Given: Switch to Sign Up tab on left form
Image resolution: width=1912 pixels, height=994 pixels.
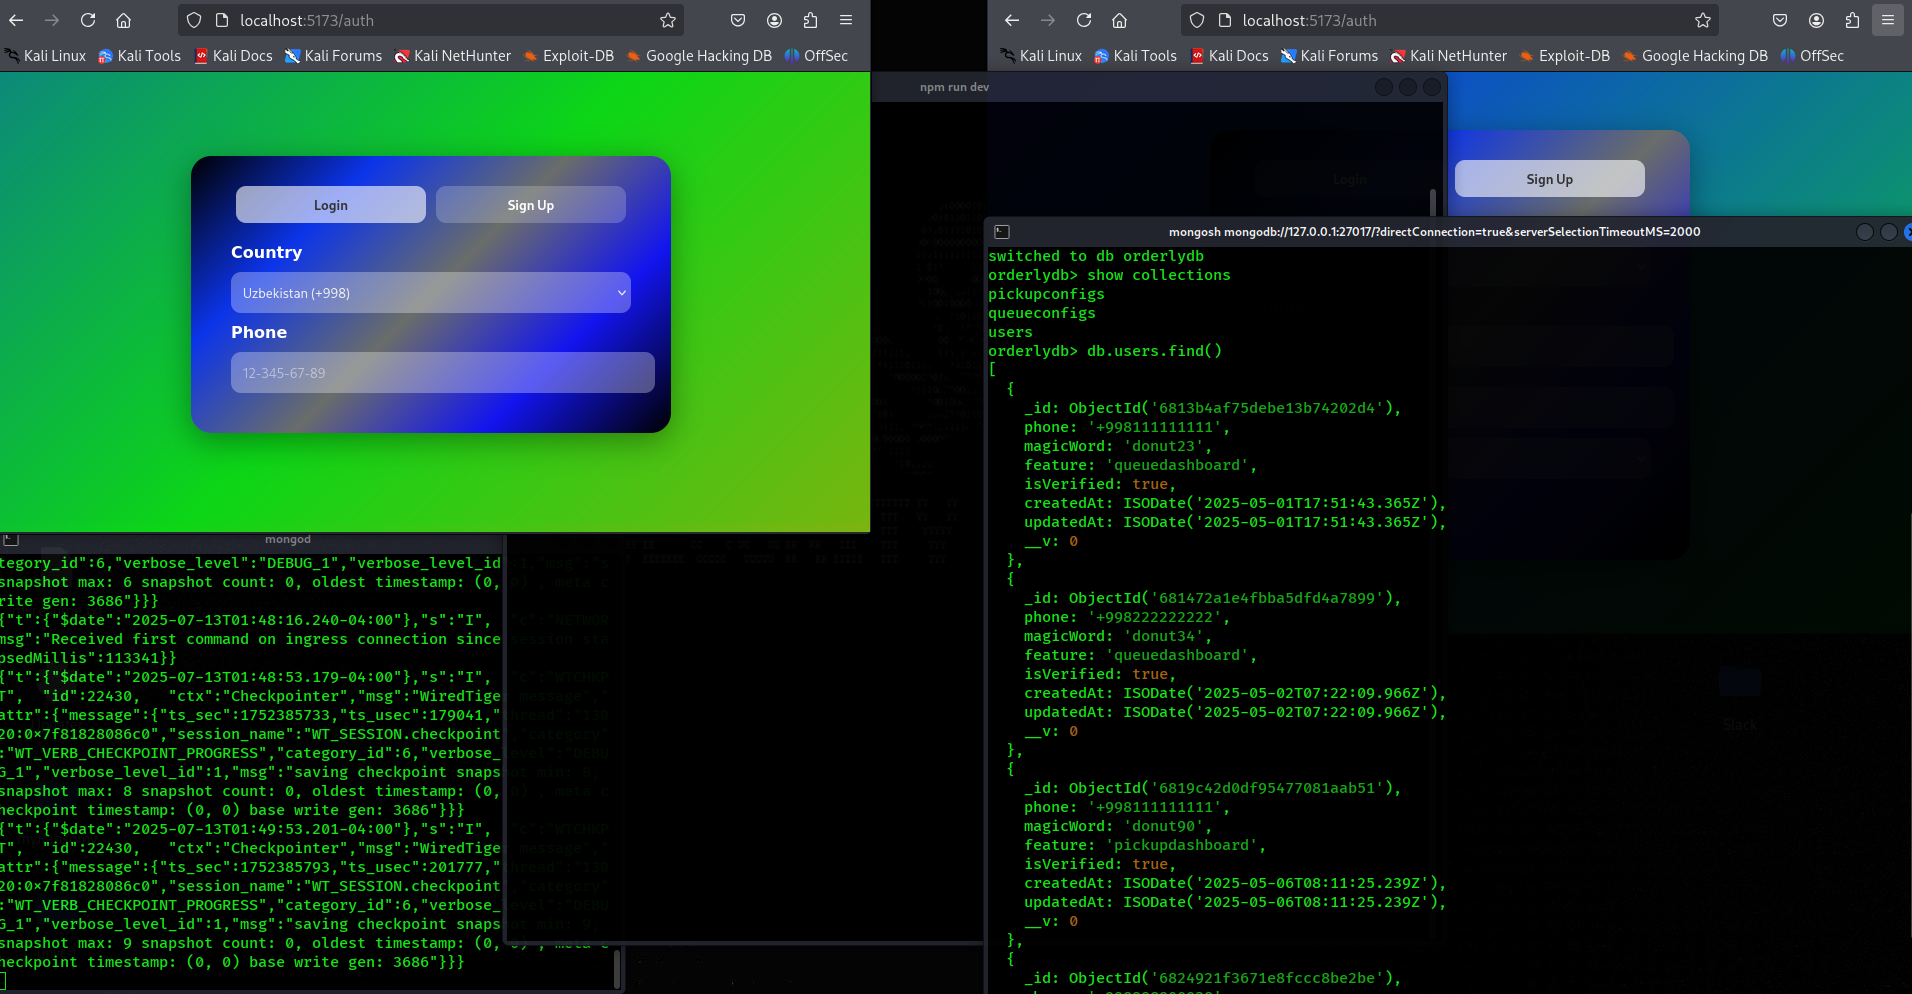Looking at the screenshot, I should click(530, 205).
